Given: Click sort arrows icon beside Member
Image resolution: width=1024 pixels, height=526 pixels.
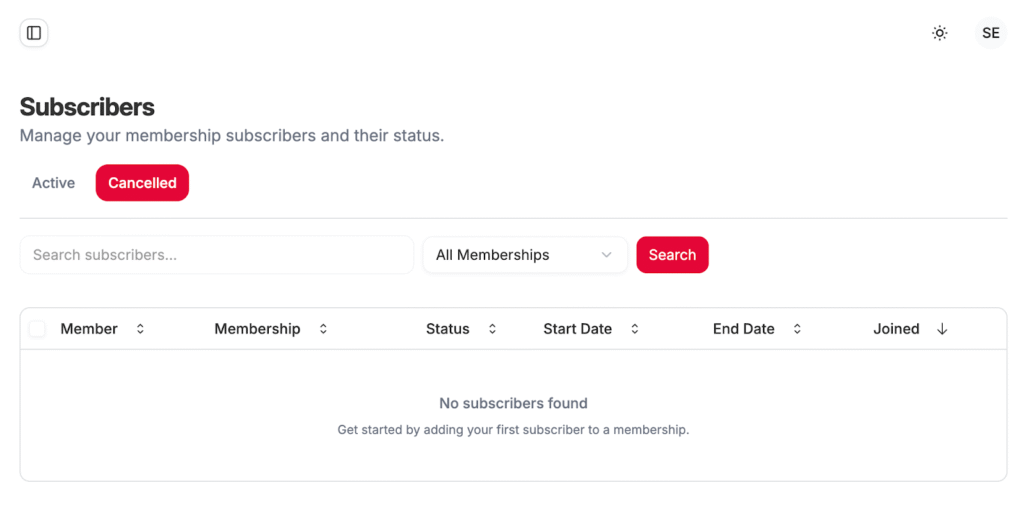Looking at the screenshot, I should 140,329.
